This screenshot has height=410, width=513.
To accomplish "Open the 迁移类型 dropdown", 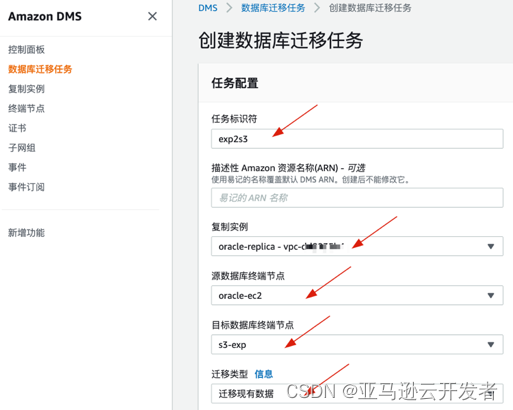I will 357,393.
